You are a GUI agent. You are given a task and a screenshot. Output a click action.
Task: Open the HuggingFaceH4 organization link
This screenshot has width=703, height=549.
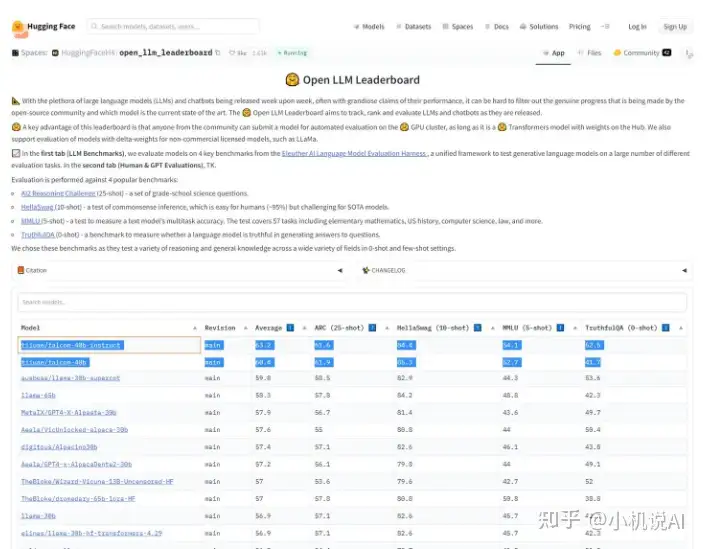88,53
